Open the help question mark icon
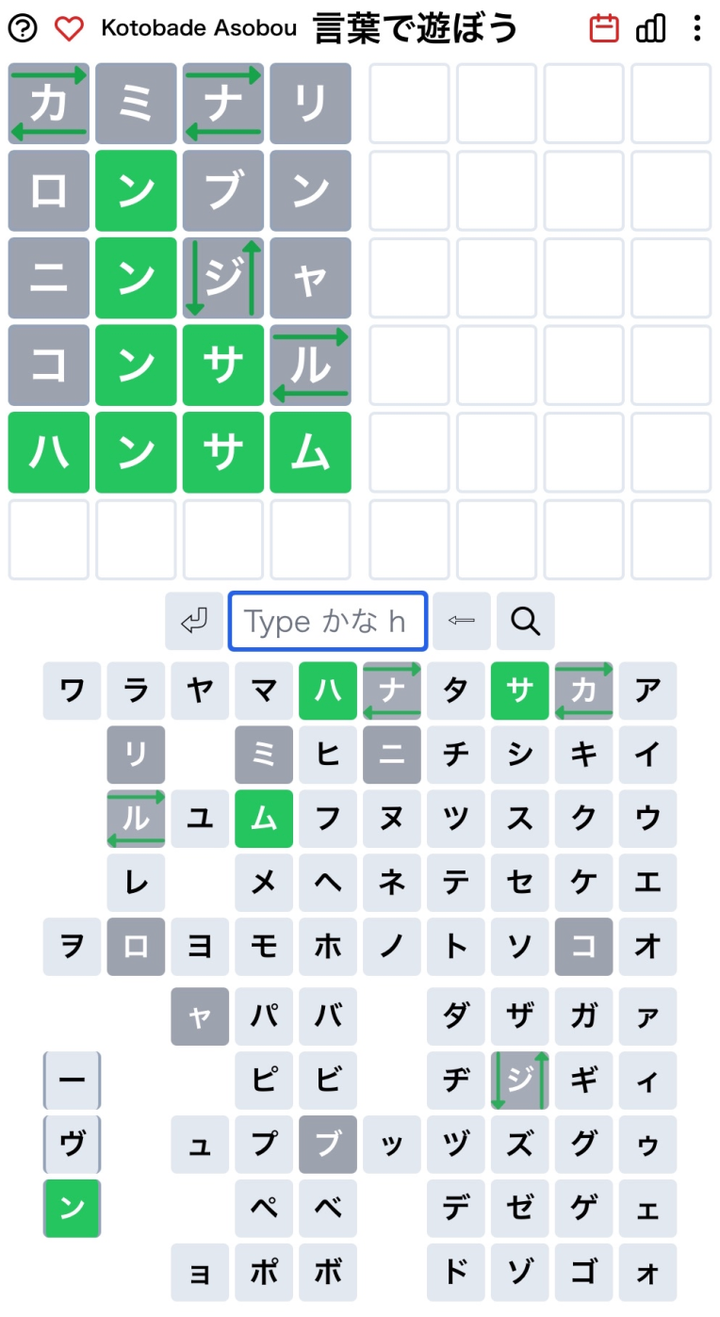The width and height of the screenshot is (720, 1317). point(22,29)
